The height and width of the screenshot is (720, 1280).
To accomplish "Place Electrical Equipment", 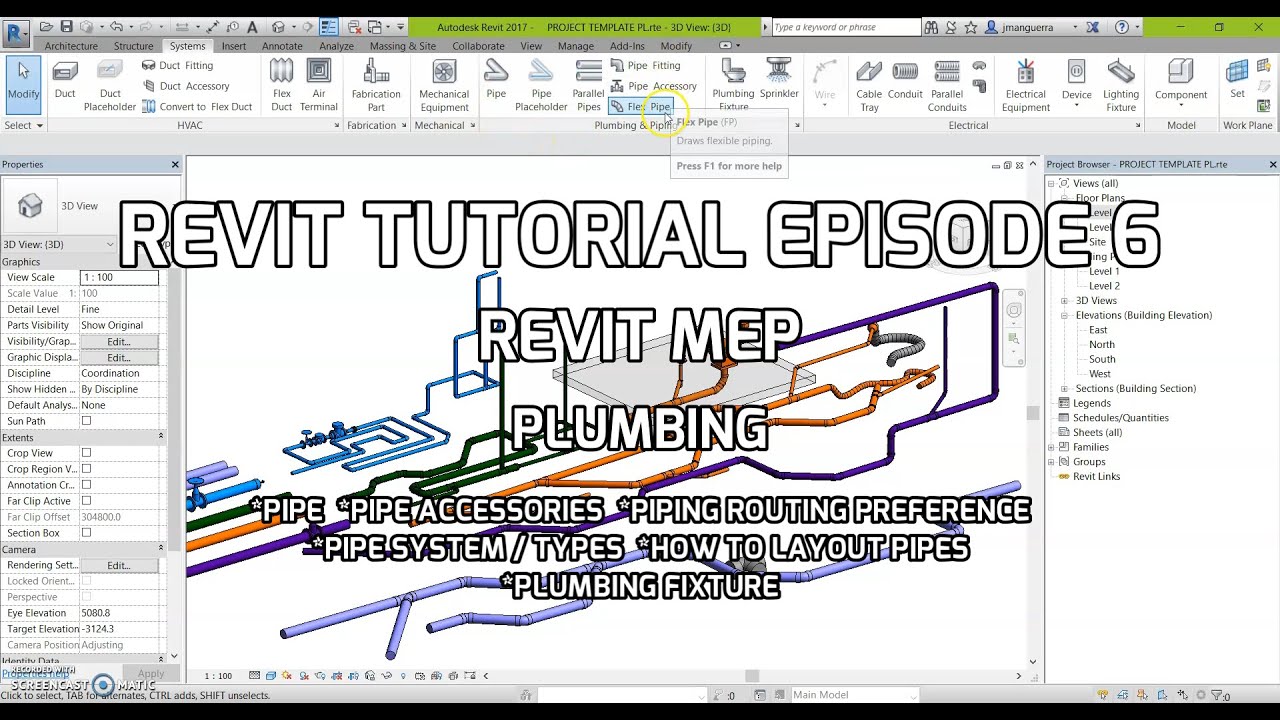I will click(x=1026, y=84).
